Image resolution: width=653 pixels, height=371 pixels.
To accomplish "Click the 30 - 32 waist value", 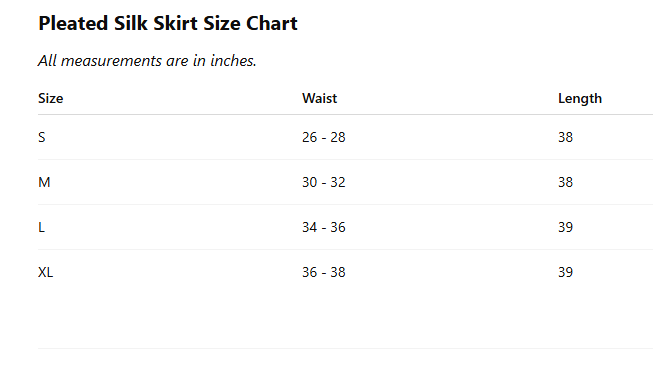I will click(324, 182).
